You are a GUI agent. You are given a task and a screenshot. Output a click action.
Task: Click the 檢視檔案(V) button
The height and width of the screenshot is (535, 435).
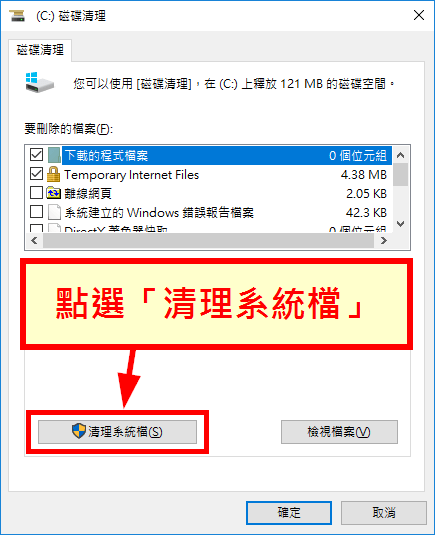click(x=339, y=432)
